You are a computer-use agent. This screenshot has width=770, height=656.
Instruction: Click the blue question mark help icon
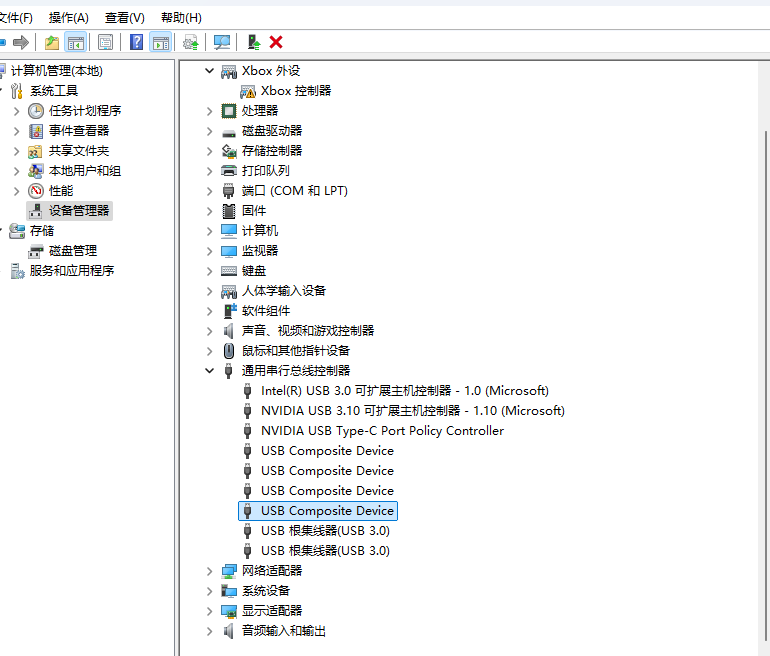tap(136, 43)
